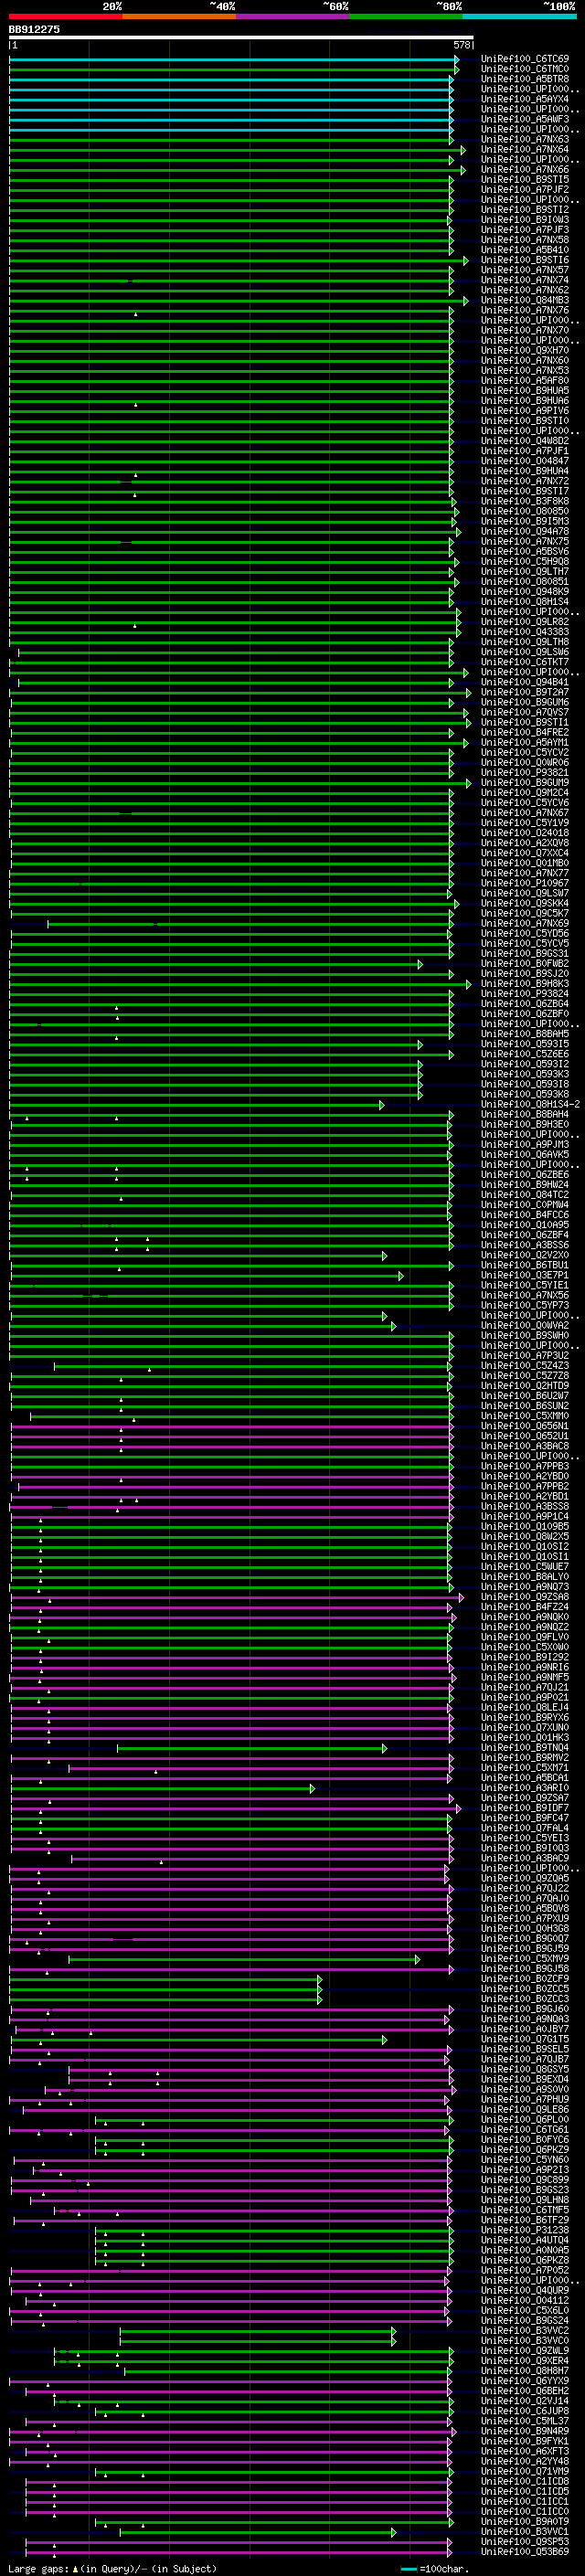The height and width of the screenshot is (2576, 585).
Task: Click the cyan alignment bar of C6TC69
Action: (233, 59)
